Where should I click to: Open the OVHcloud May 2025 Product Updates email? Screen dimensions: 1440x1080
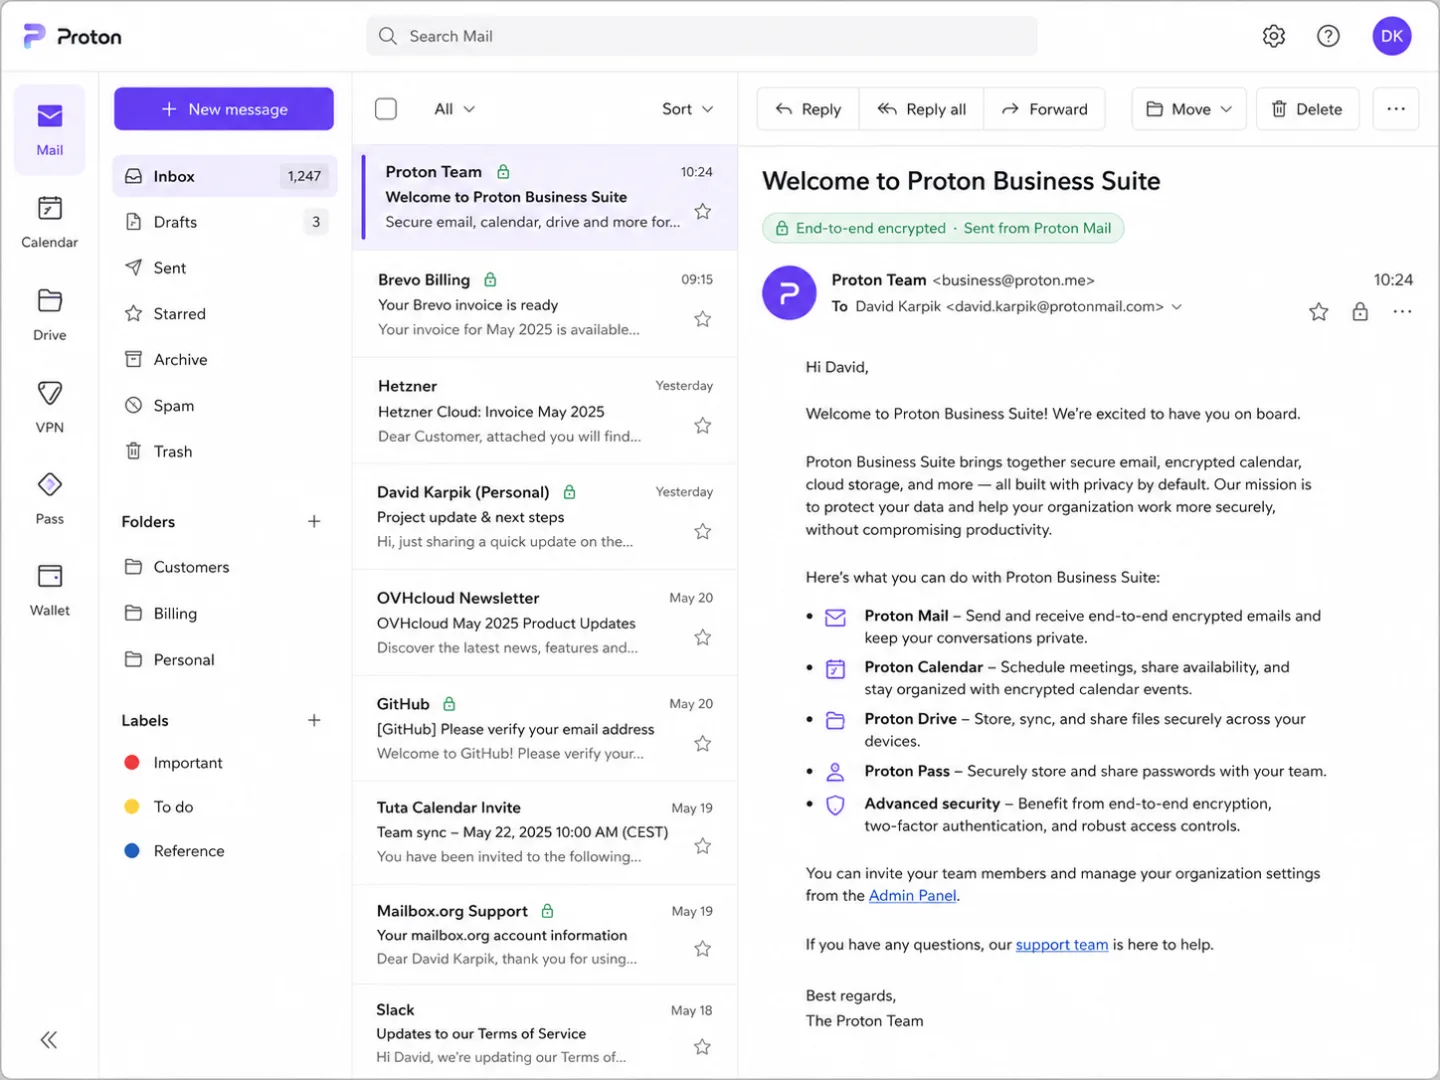click(x=545, y=623)
